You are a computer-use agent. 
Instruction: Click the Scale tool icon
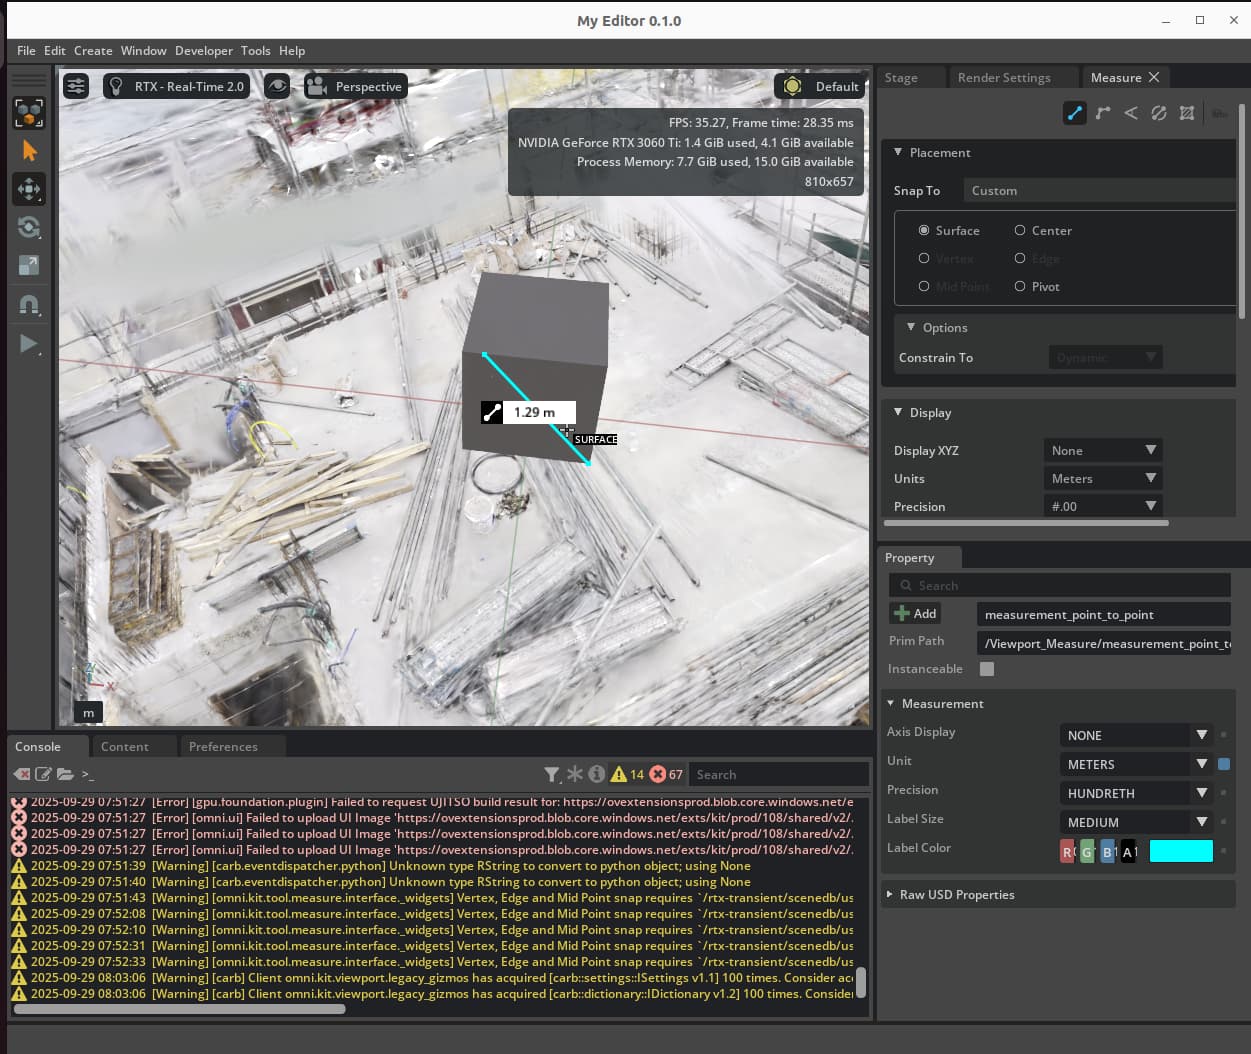pyautogui.click(x=29, y=265)
